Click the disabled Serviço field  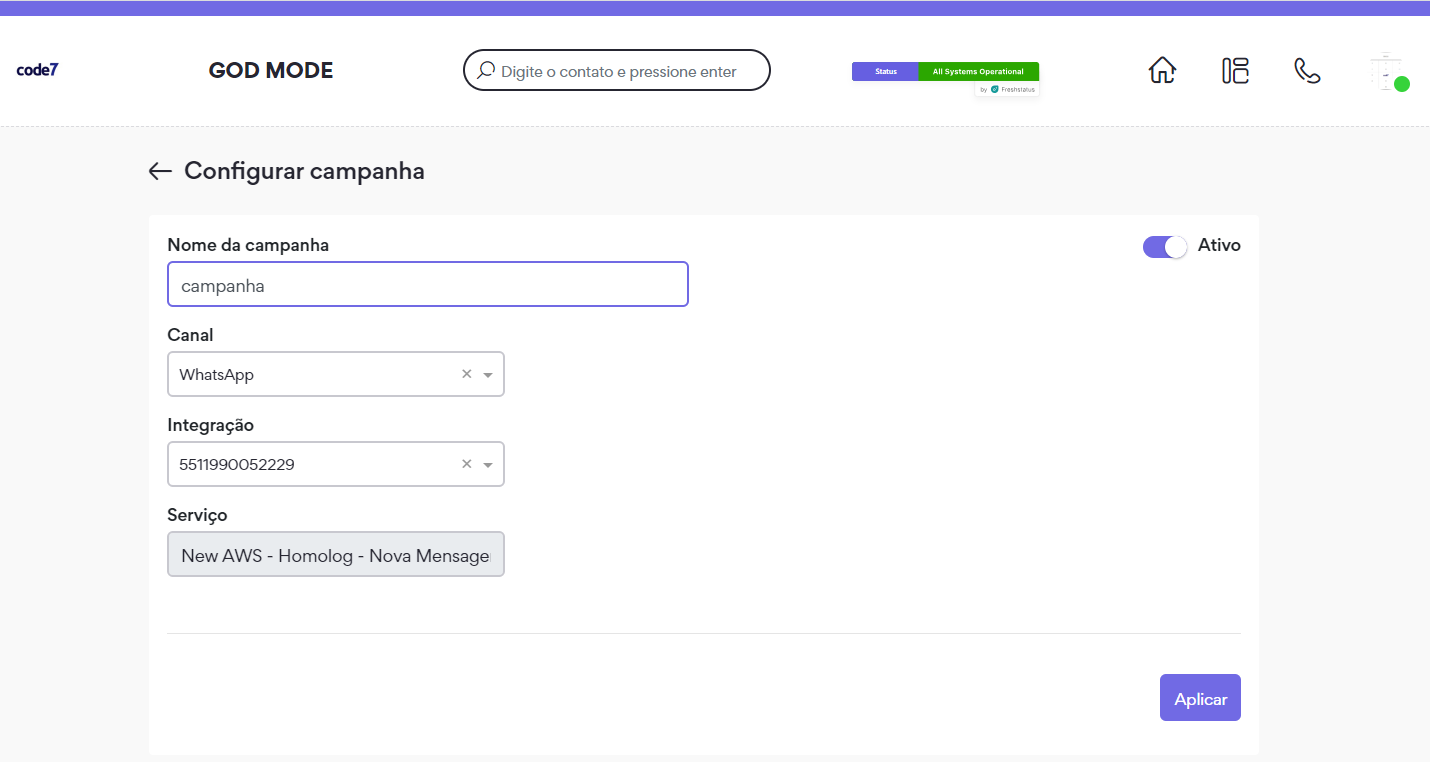336,554
